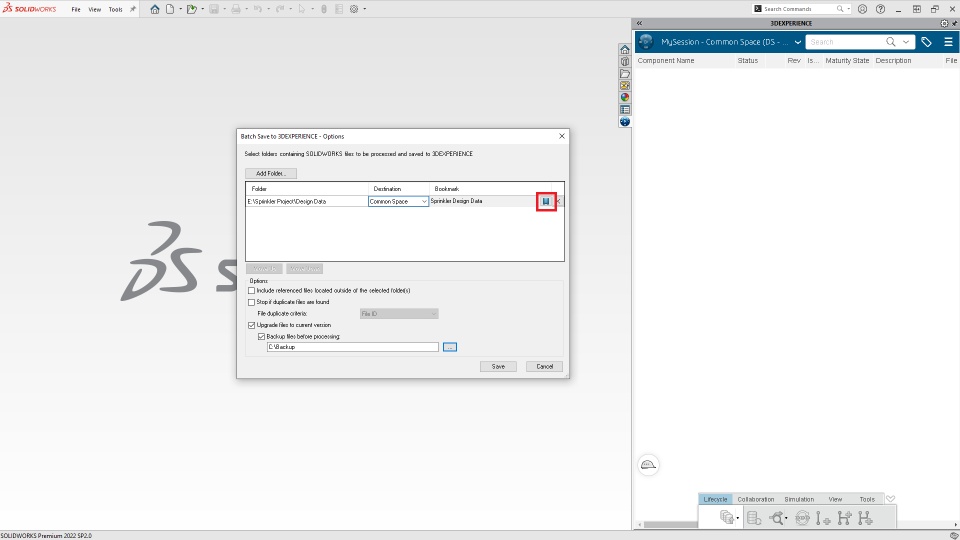Click the Add Folder button
960x540 pixels.
(x=271, y=174)
